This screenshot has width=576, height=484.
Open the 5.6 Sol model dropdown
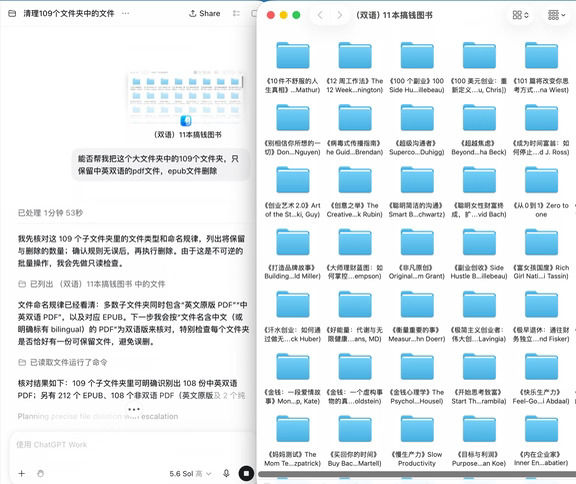pyautogui.click(x=190, y=474)
